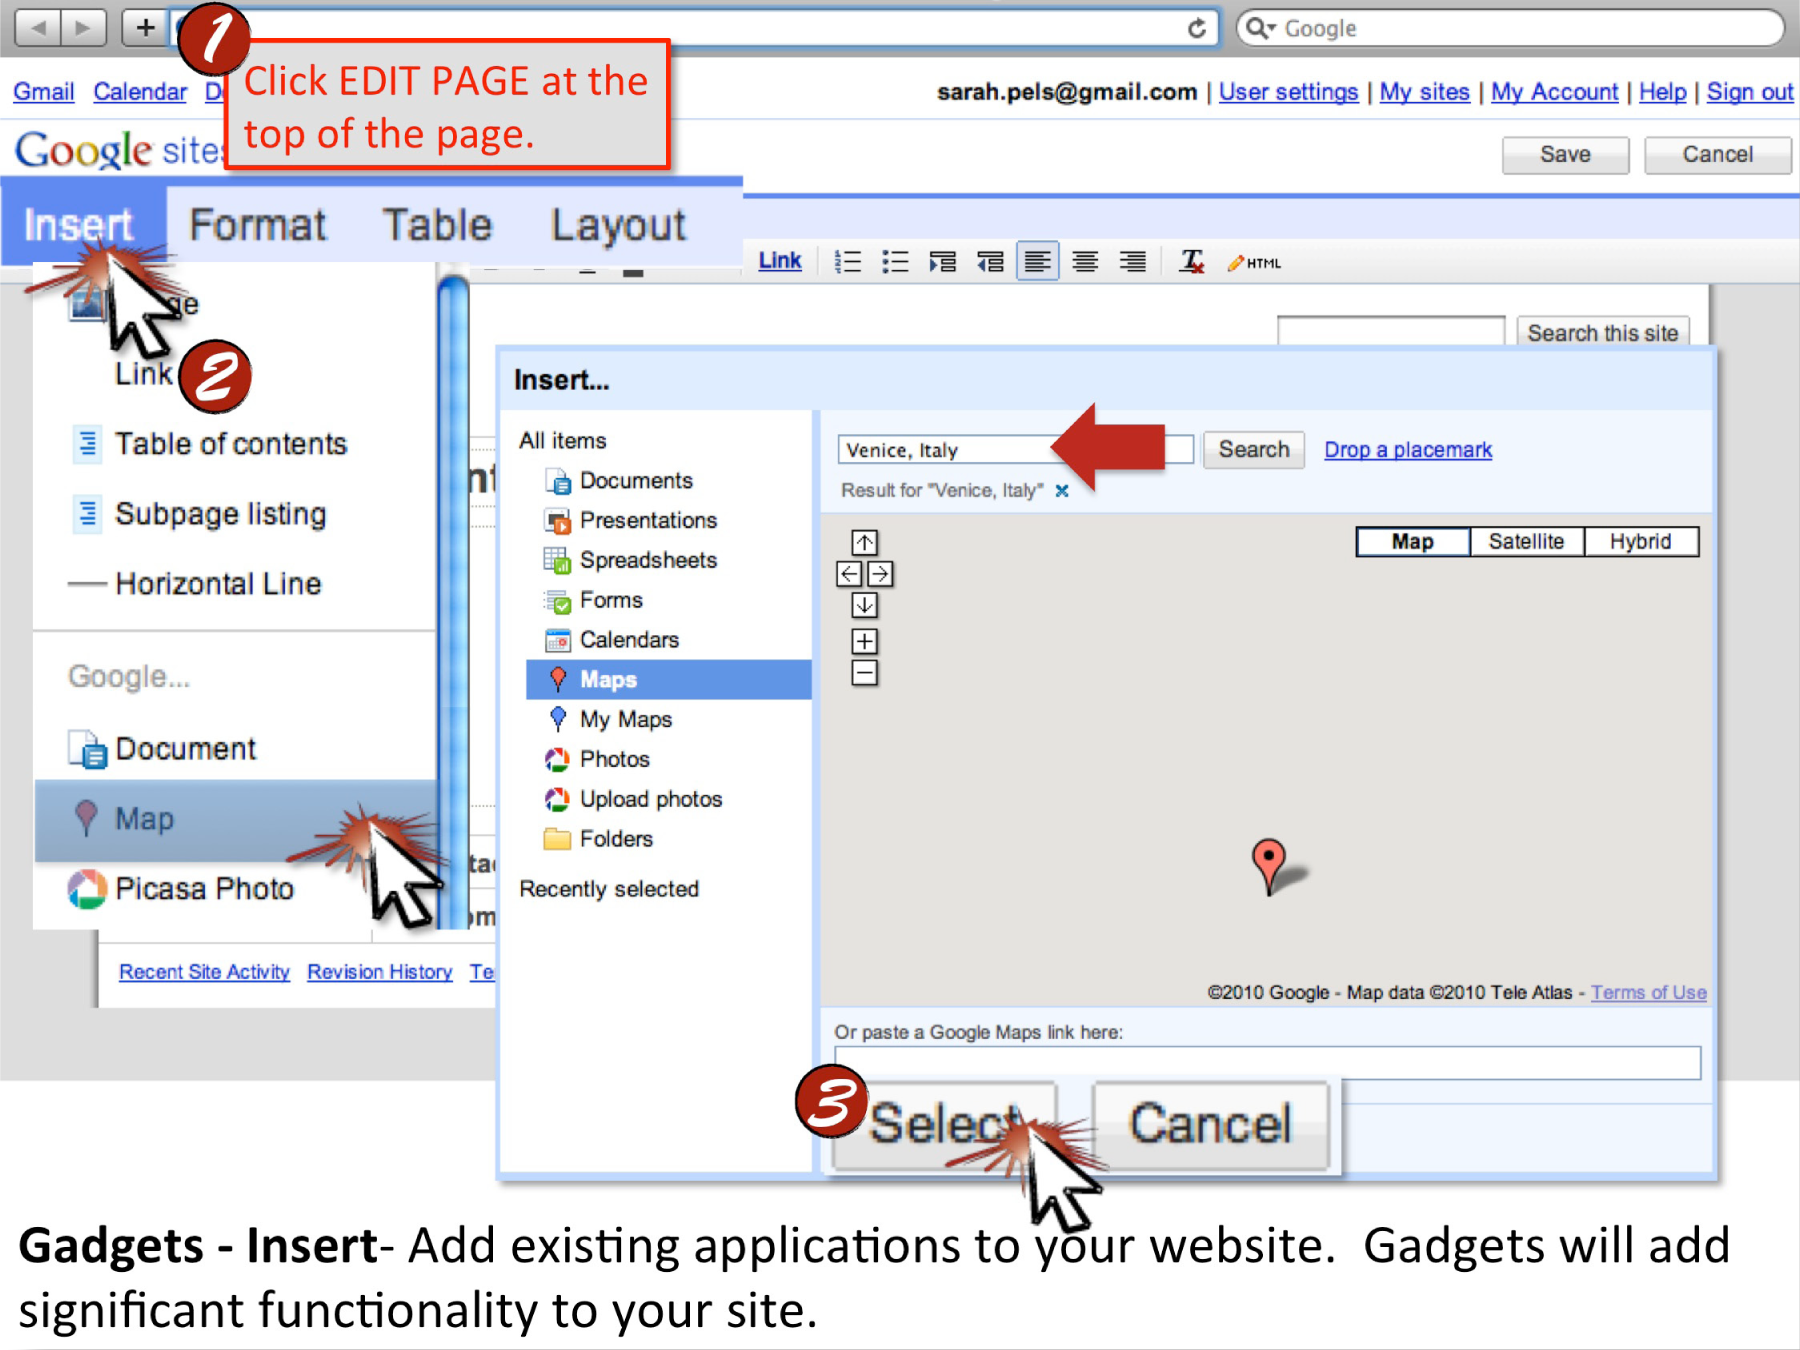Viewport: 1800px width, 1350px height.
Task: Click the Google Maps link paste field
Action: (x=1267, y=1062)
